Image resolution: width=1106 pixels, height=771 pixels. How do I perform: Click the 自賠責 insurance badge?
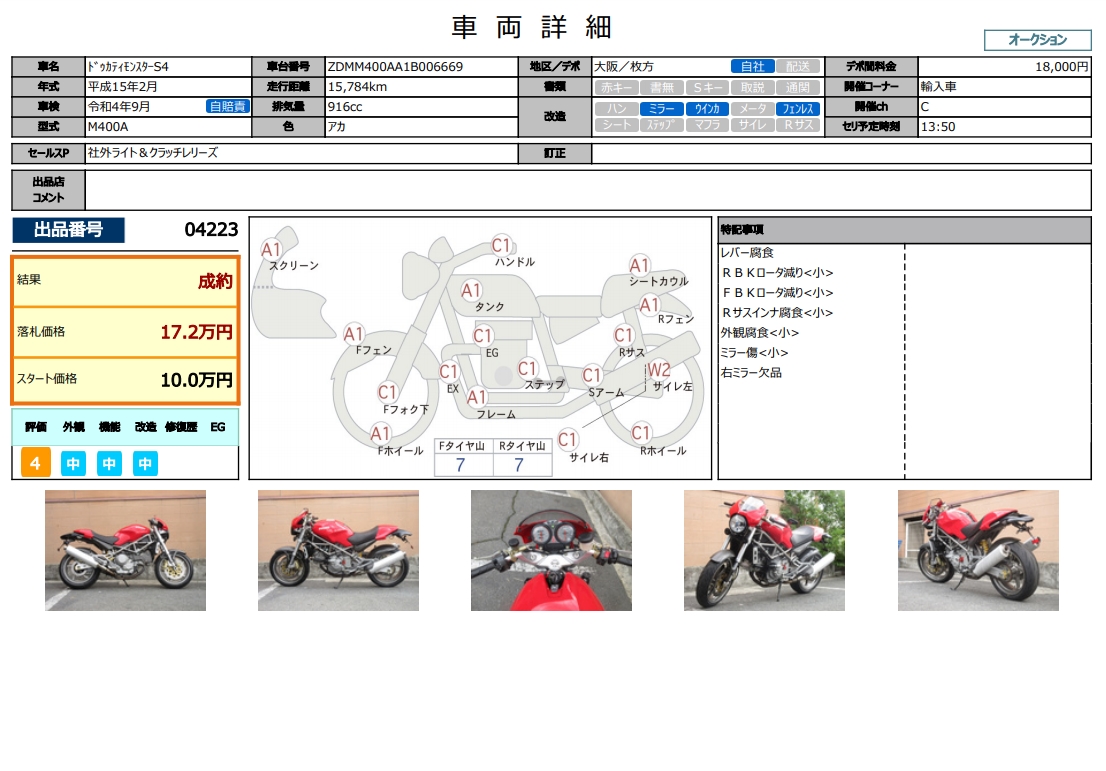coord(227,107)
